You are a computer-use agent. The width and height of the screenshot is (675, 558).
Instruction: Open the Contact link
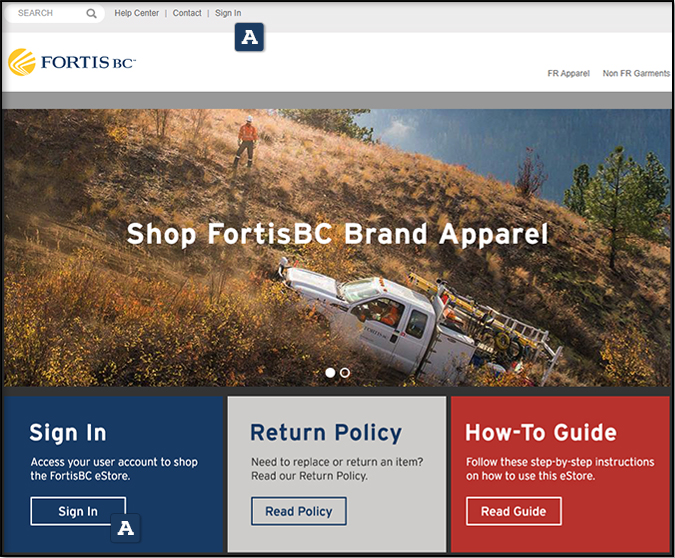click(x=187, y=13)
